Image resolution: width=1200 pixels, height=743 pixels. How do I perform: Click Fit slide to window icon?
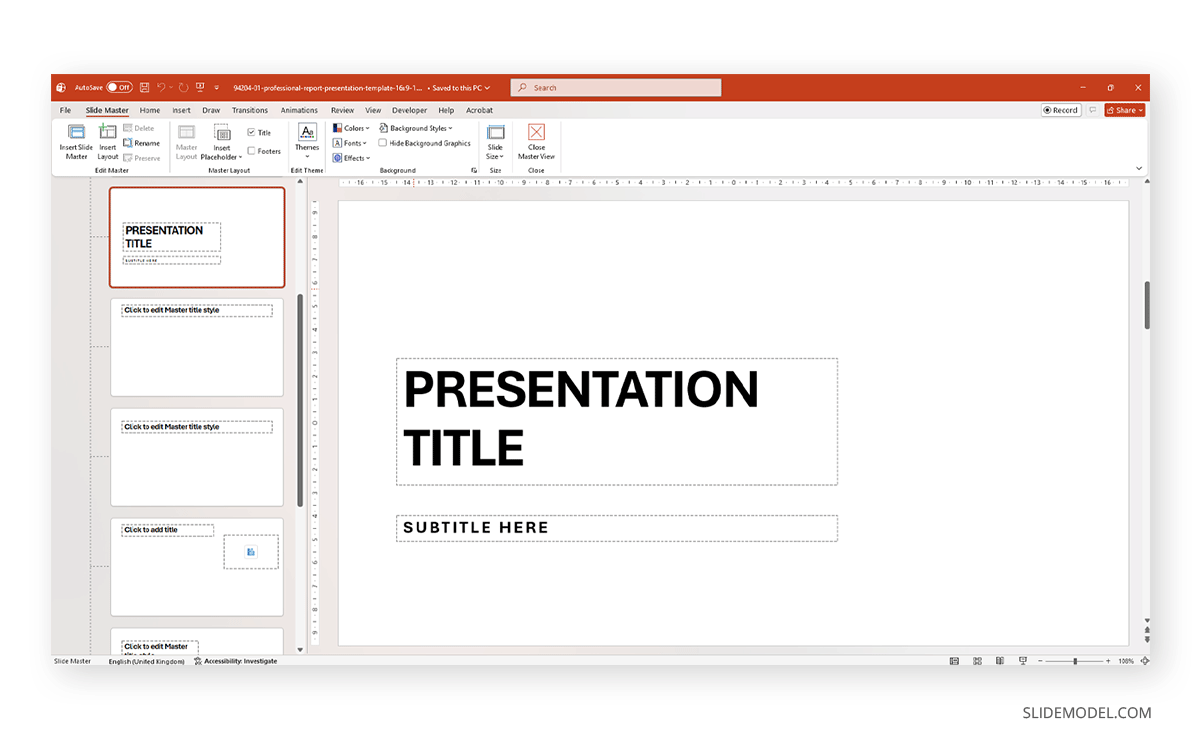click(1143, 661)
